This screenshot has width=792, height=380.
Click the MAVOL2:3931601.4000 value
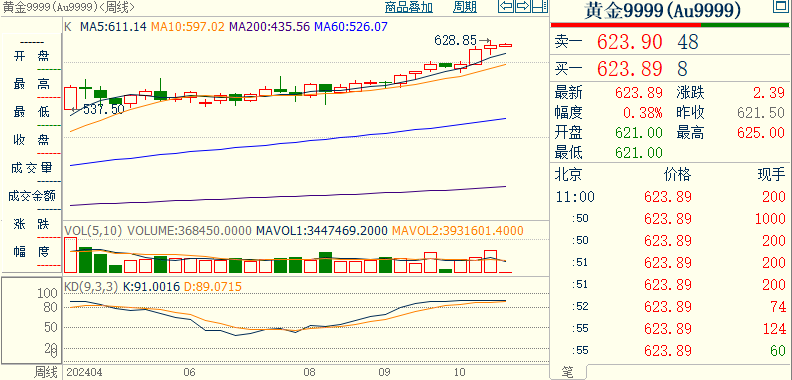457,231
